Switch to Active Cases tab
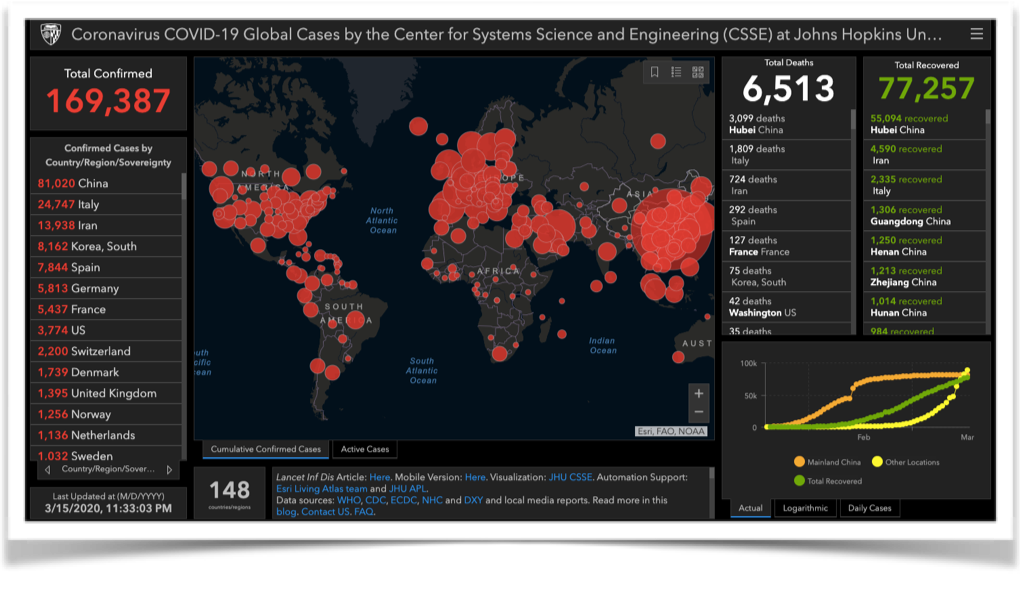The height and width of the screenshot is (600, 1020). coord(365,449)
